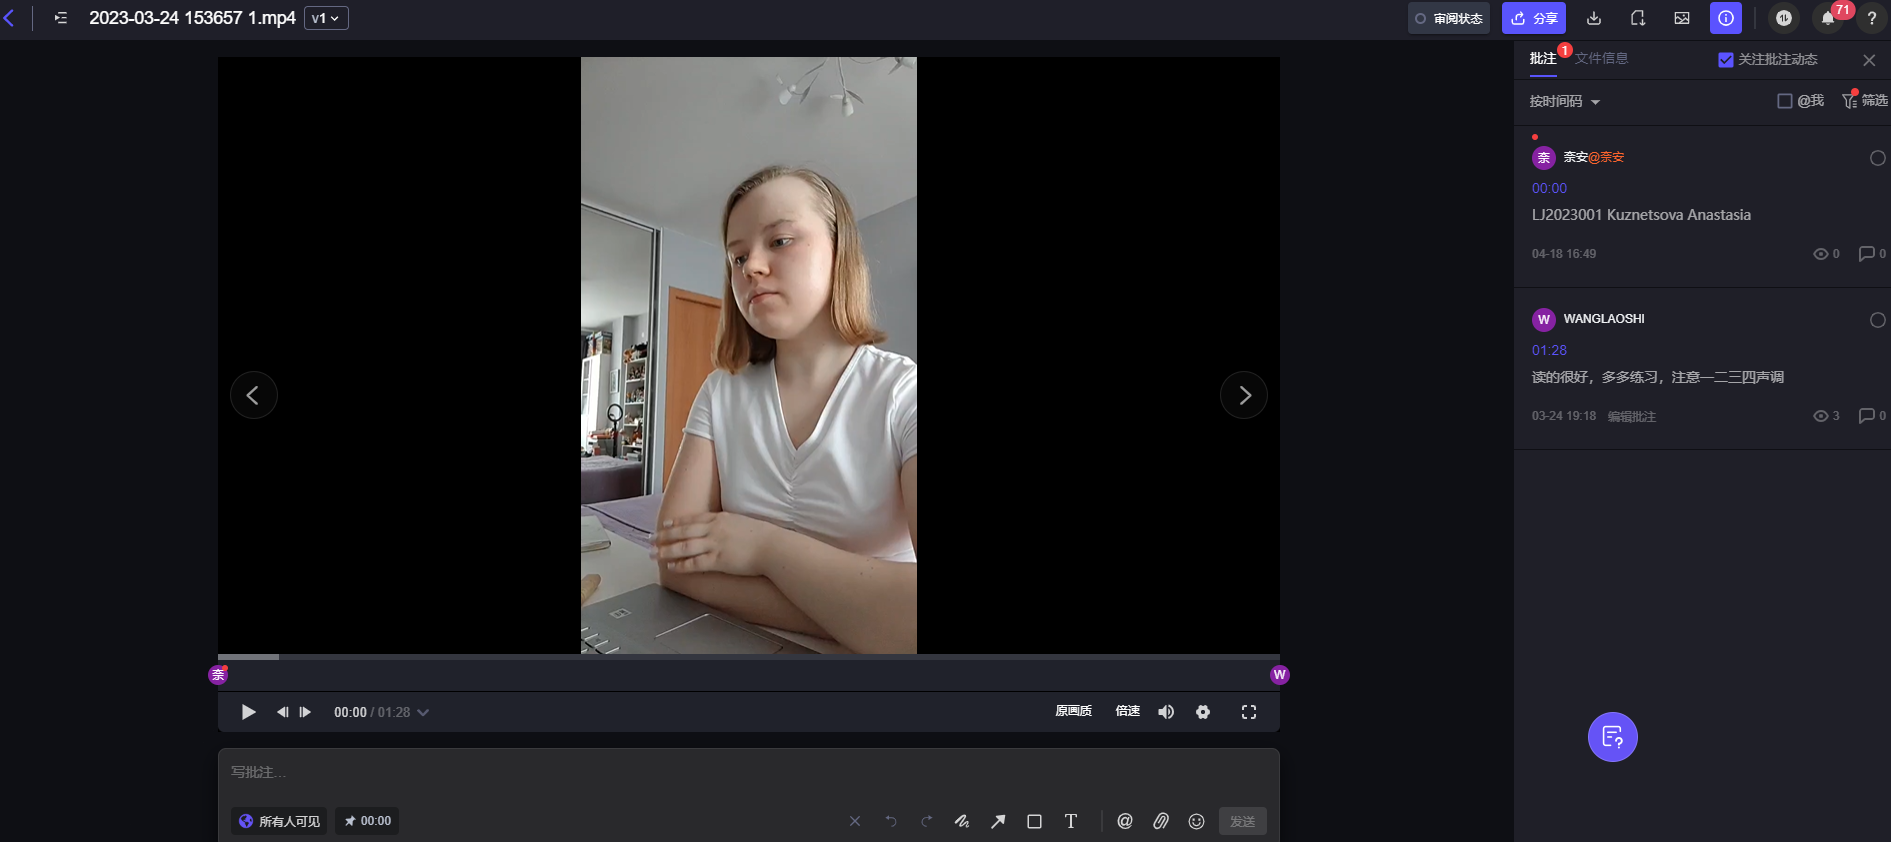Click the image icon in the top bar
This screenshot has height=842, width=1891.
tap(1682, 18)
